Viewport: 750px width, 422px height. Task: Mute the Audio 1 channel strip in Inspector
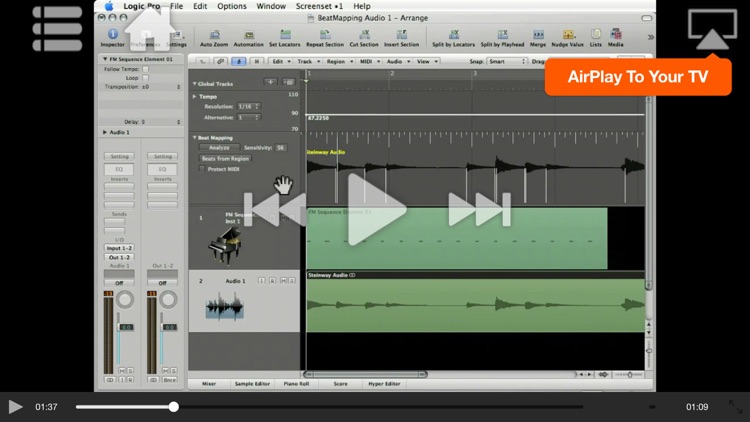click(121, 371)
